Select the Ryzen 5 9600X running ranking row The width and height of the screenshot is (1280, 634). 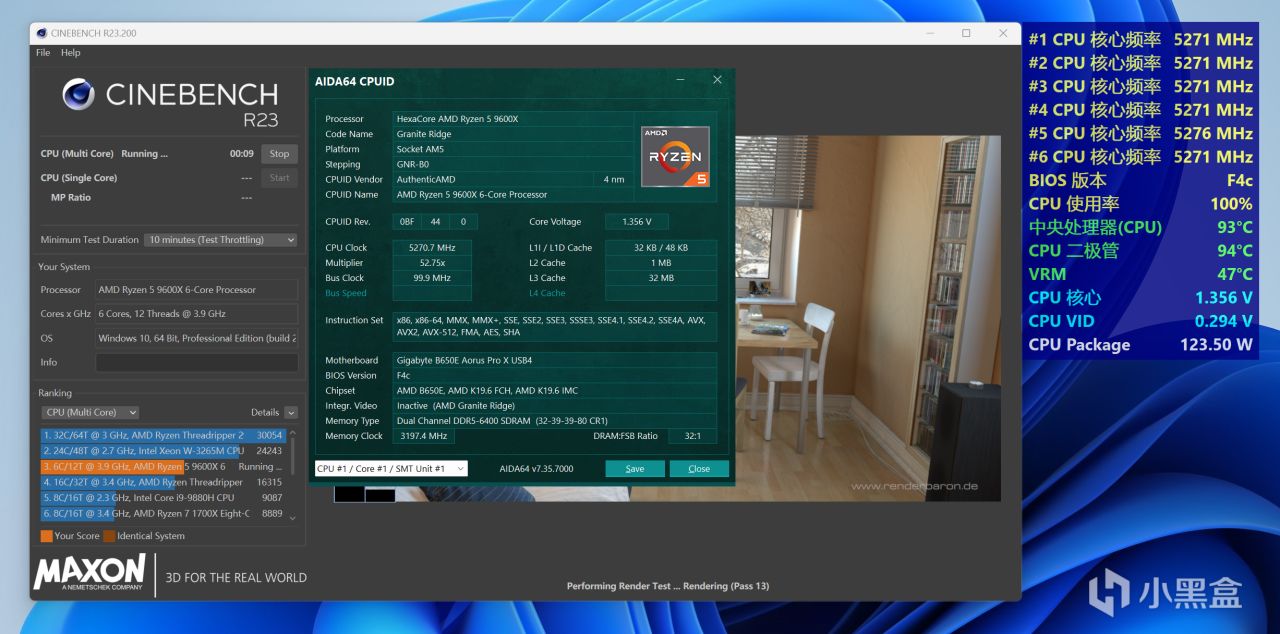click(163, 467)
